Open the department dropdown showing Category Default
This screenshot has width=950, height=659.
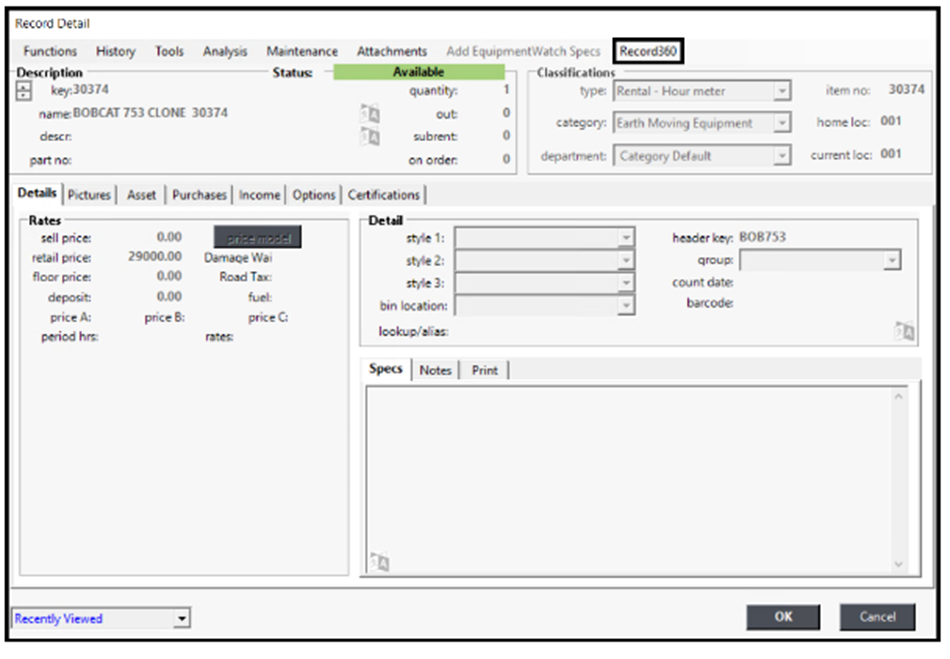click(782, 156)
